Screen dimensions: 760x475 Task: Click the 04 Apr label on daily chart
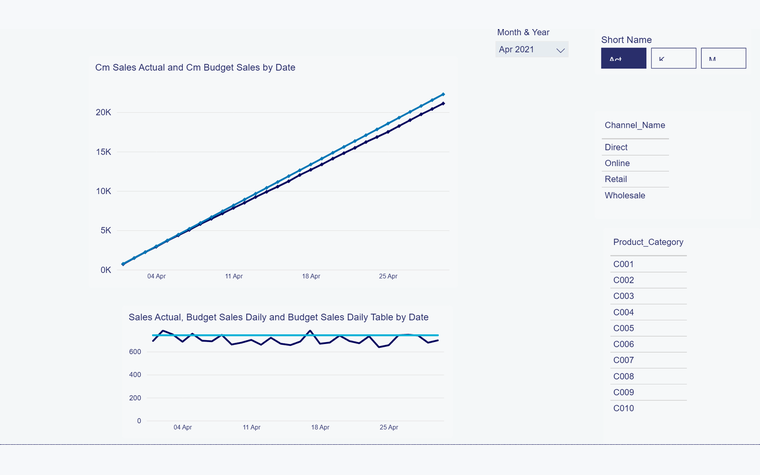[x=183, y=428]
